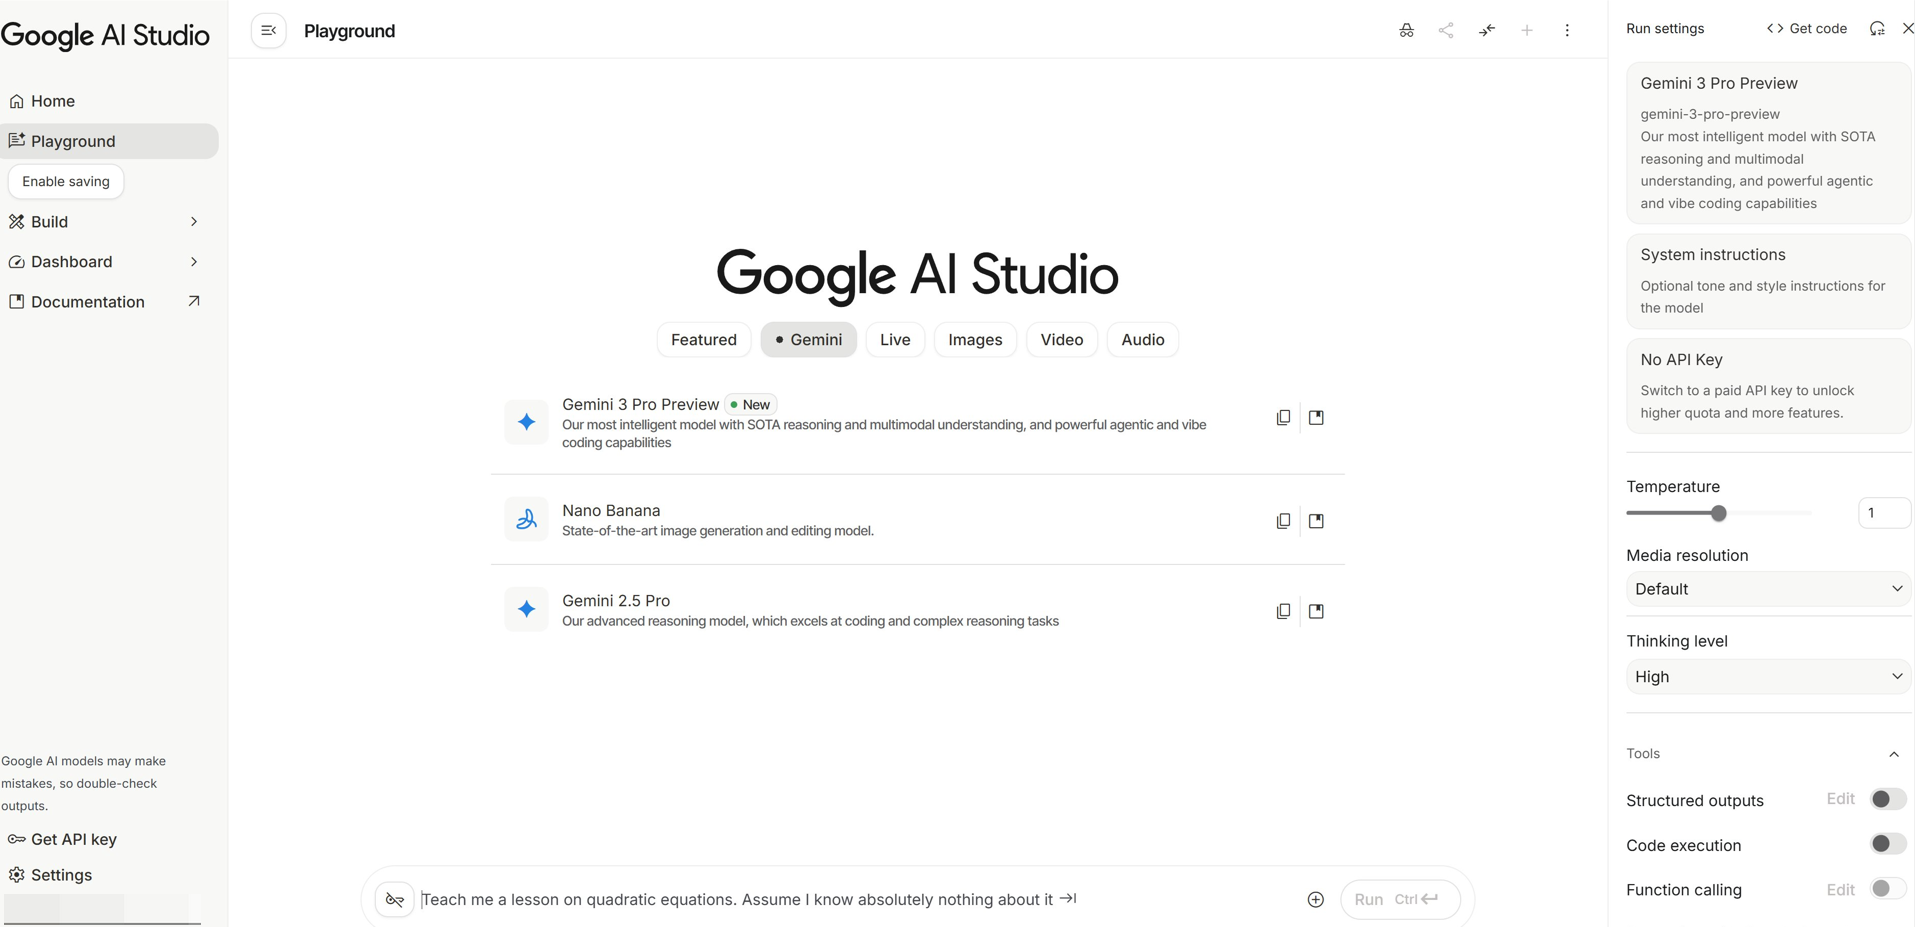Viewport: 1915px width, 927px height.
Task: Change Thinking level from High
Action: (x=1766, y=676)
